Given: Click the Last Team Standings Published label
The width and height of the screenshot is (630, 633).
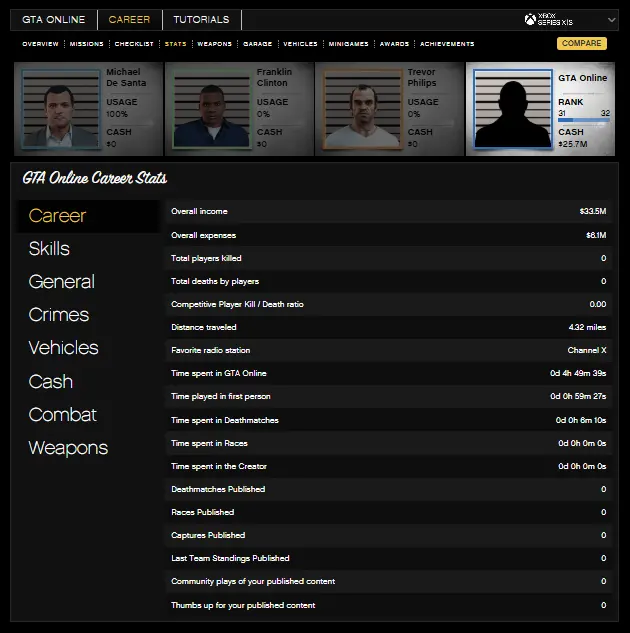Looking at the screenshot, I should [230, 558].
